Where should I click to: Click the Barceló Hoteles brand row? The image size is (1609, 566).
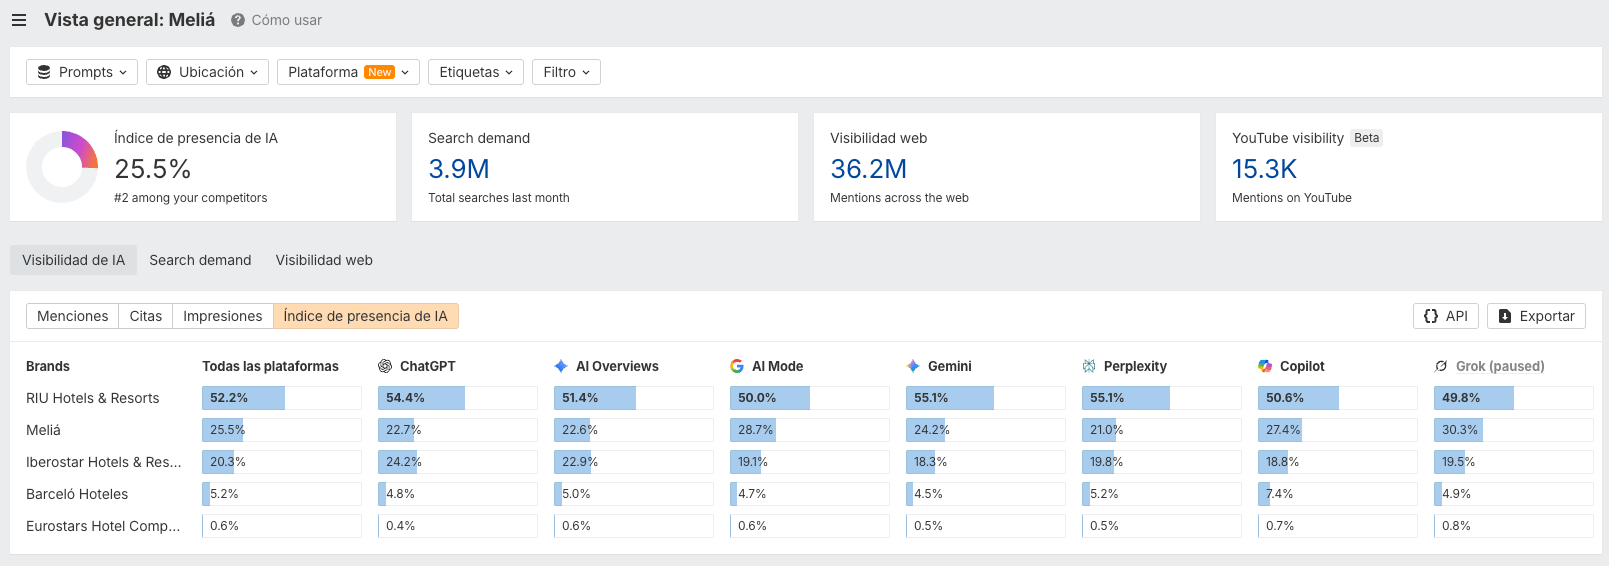pyautogui.click(x=77, y=494)
